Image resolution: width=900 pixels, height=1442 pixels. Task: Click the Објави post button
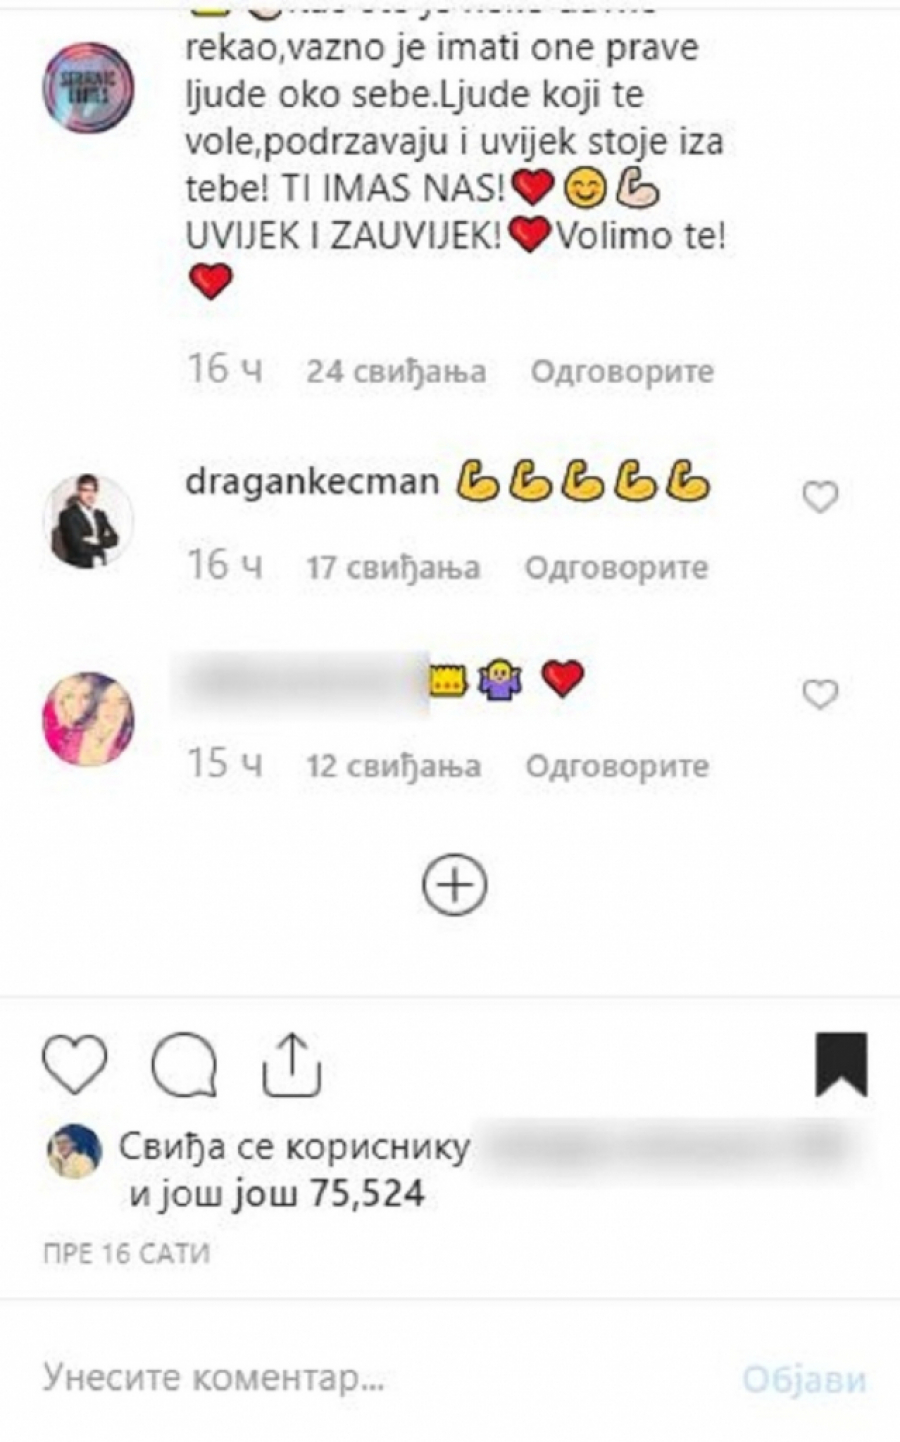804,1379
